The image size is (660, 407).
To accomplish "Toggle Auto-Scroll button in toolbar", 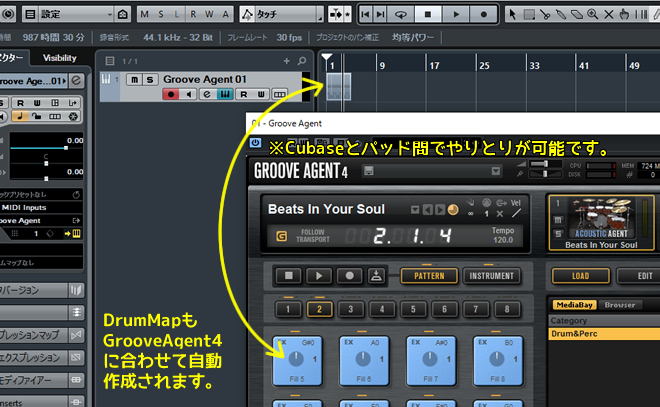I will 336,14.
